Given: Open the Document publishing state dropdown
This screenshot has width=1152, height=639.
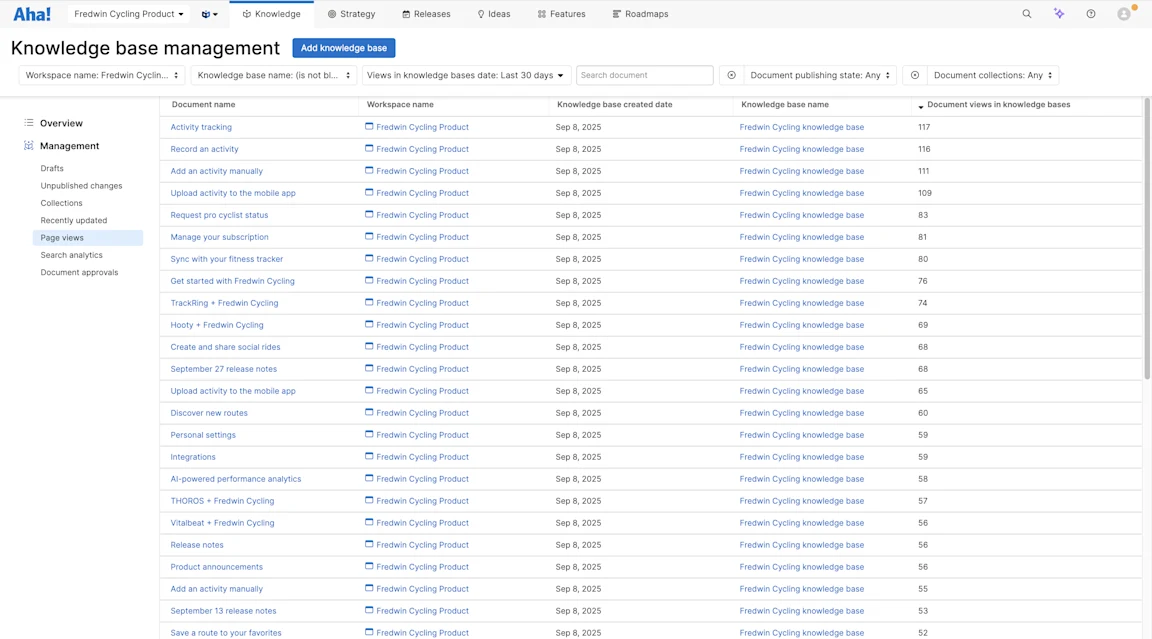Looking at the screenshot, I should [x=820, y=75].
